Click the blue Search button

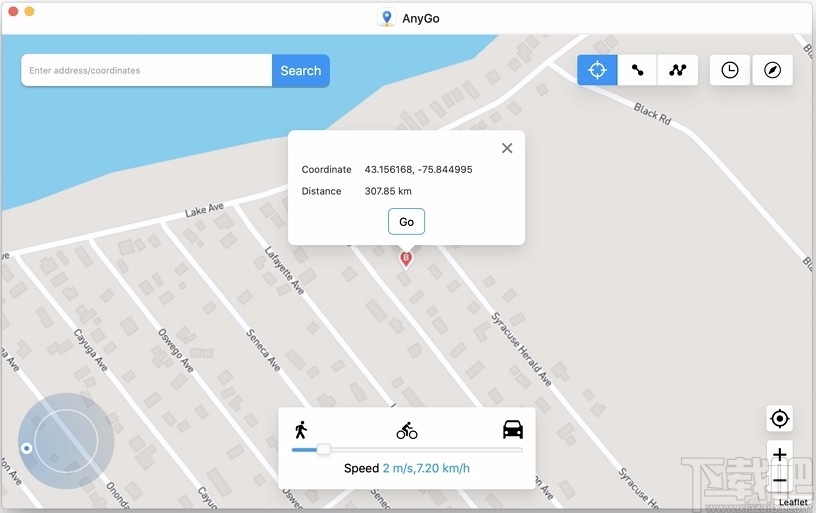coord(301,70)
